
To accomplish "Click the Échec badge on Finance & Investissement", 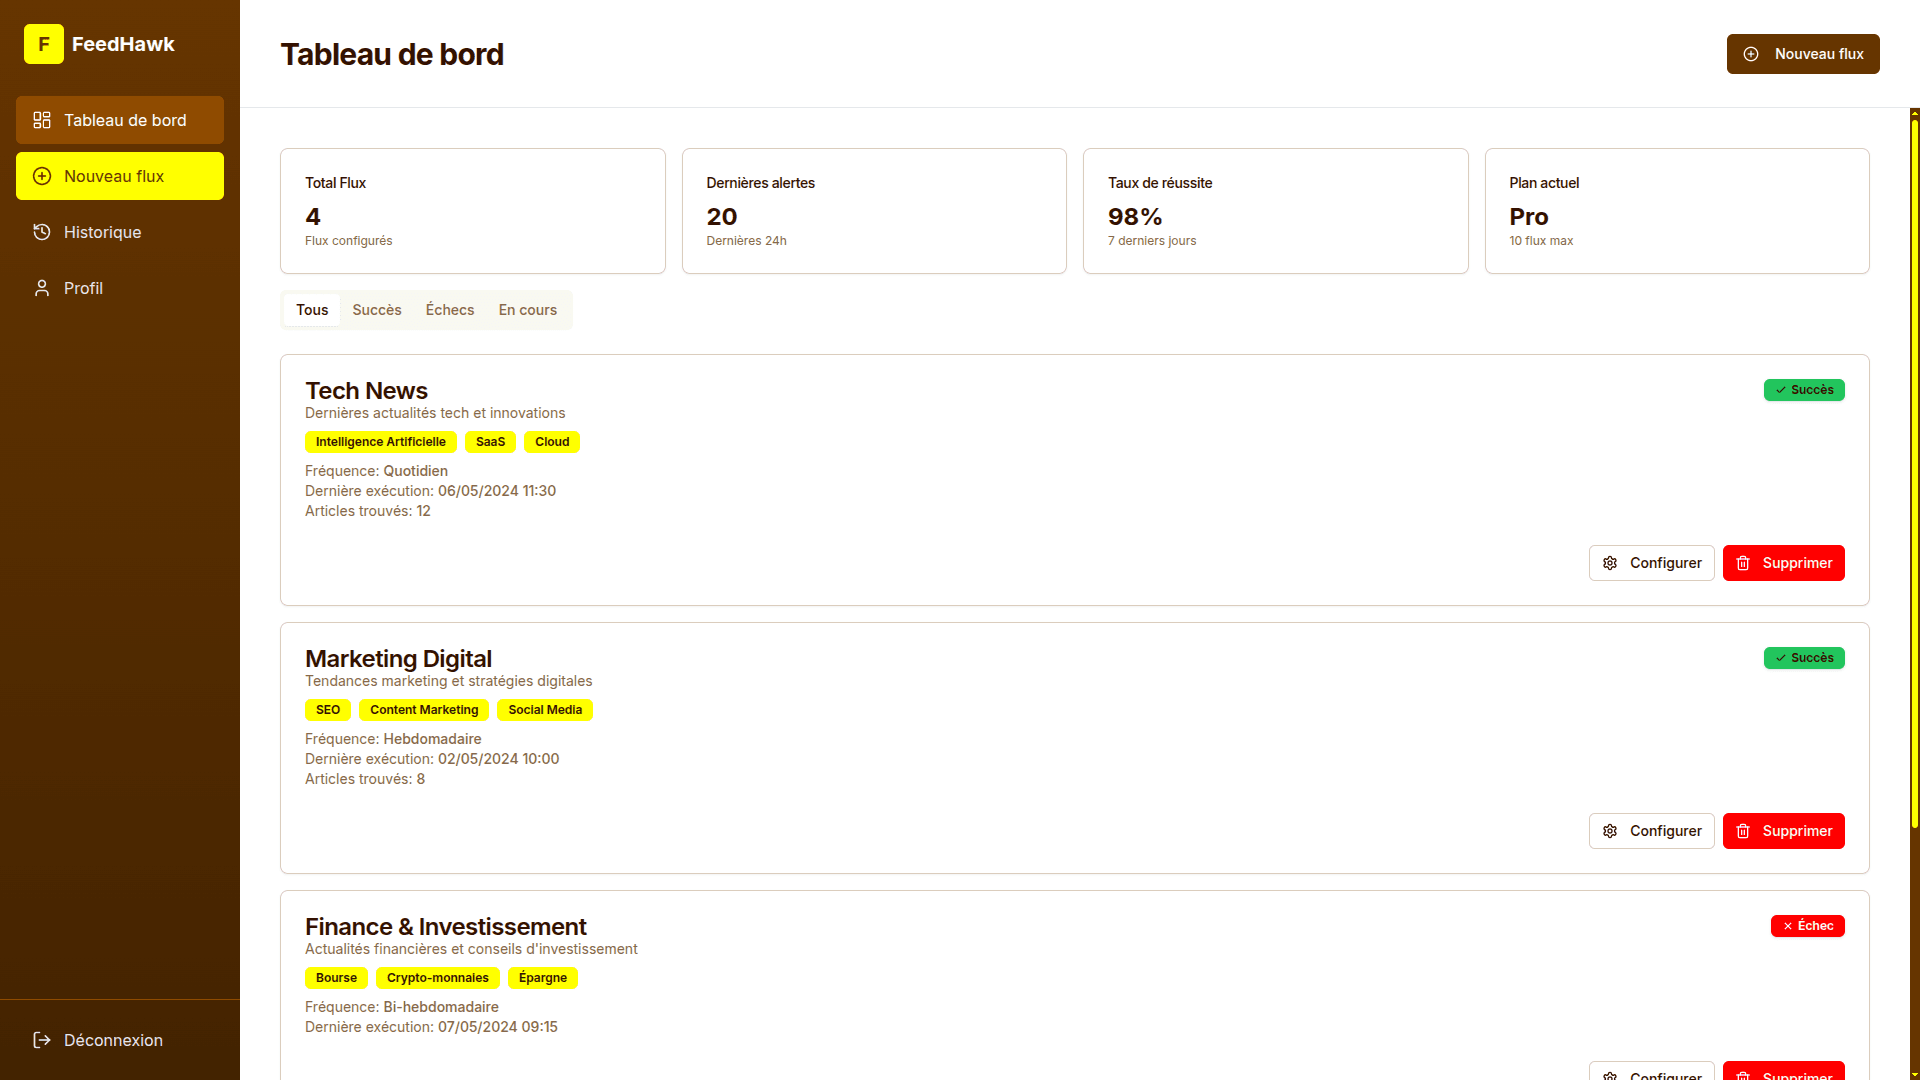I will click(1808, 926).
